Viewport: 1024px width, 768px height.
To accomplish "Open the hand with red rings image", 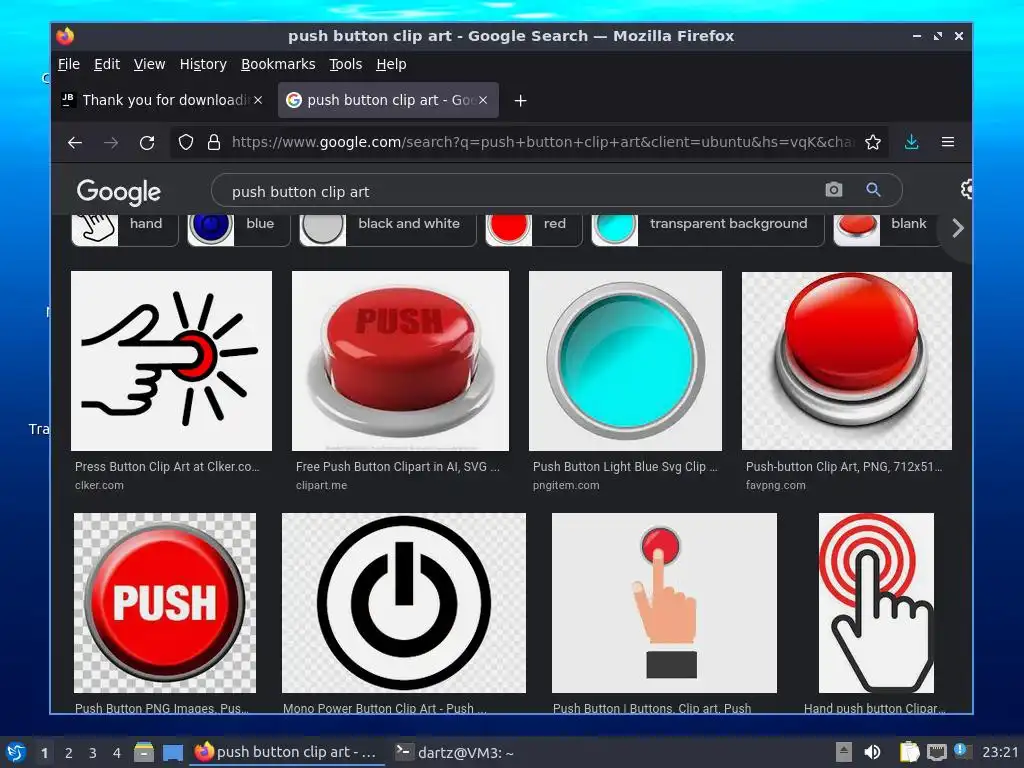I will 876,603.
